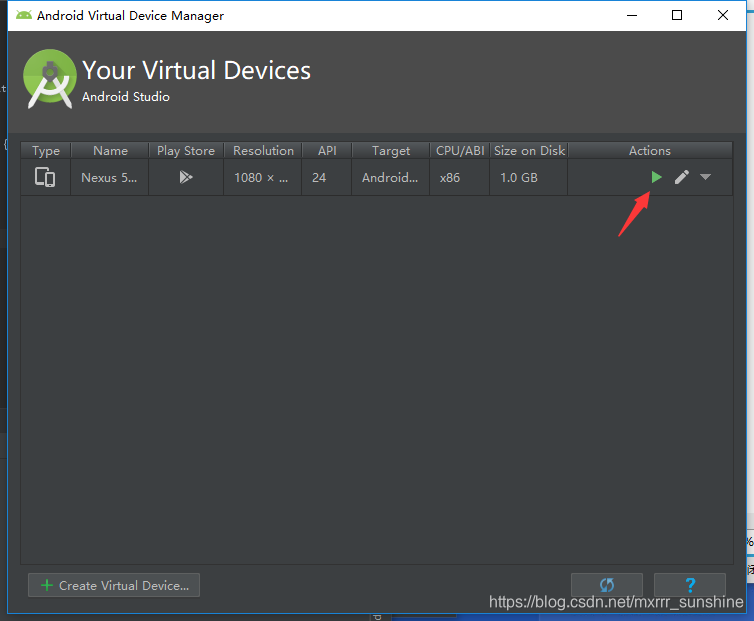Launch the Nexus 5 AVD in emulator
Image resolution: width=754 pixels, height=621 pixels.
coord(656,177)
